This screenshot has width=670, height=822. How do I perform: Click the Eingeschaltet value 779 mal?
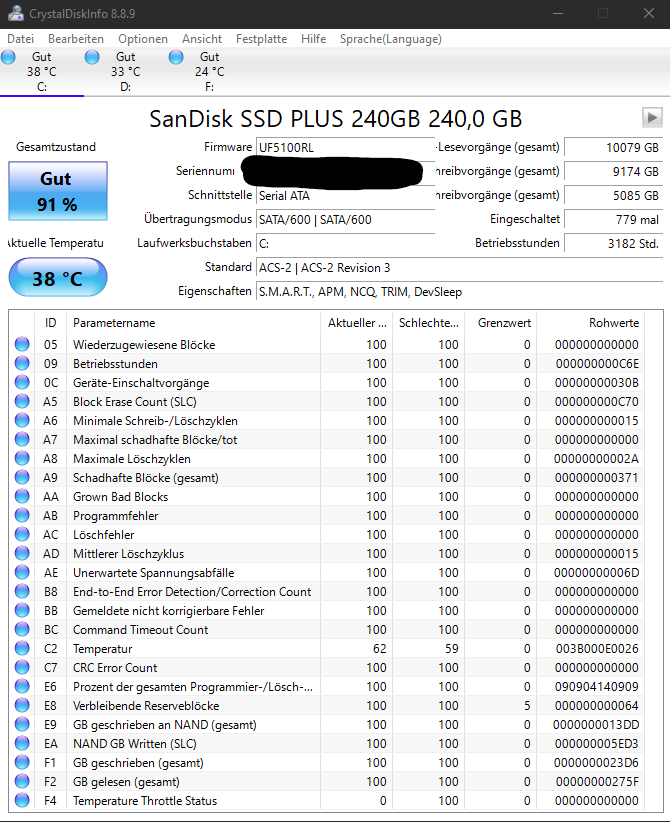point(613,220)
